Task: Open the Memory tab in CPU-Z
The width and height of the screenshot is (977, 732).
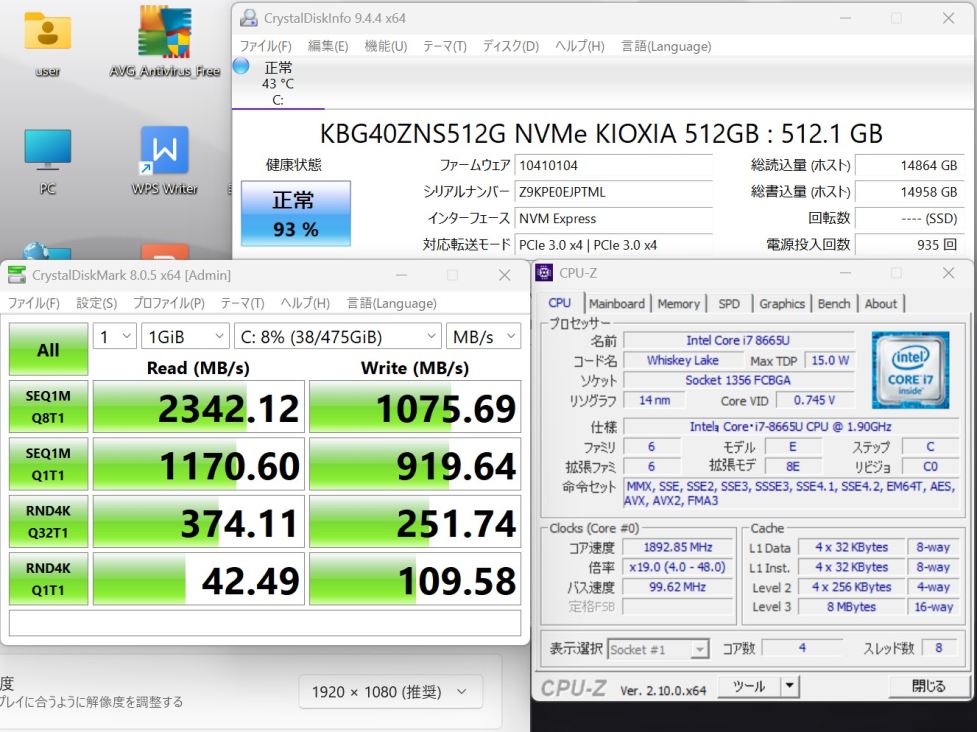Action: [x=679, y=304]
